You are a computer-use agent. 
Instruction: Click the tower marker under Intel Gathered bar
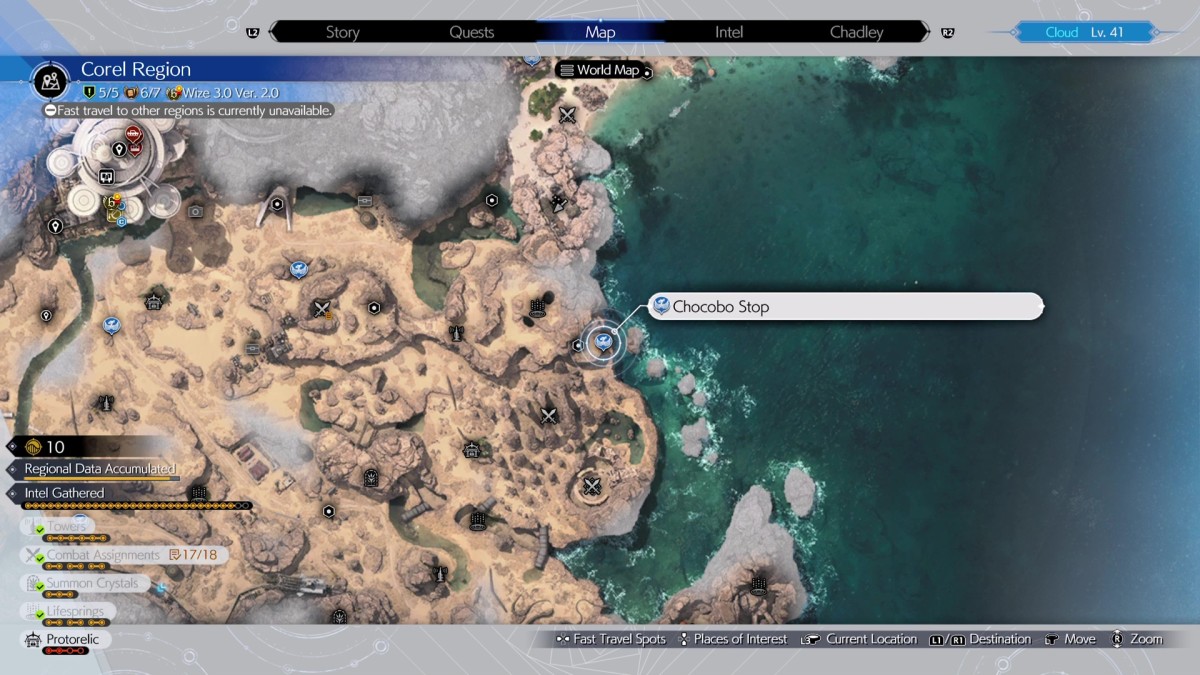coord(198,492)
